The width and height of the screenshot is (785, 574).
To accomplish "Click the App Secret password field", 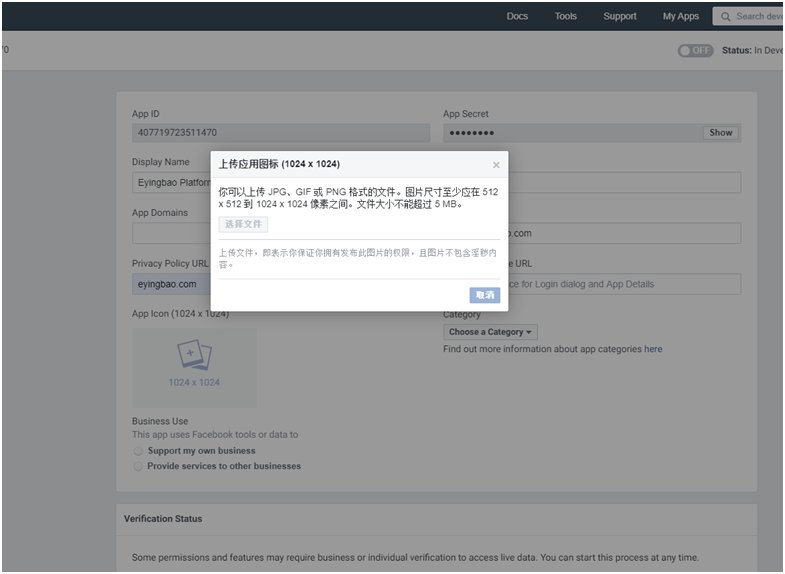I will tap(572, 132).
